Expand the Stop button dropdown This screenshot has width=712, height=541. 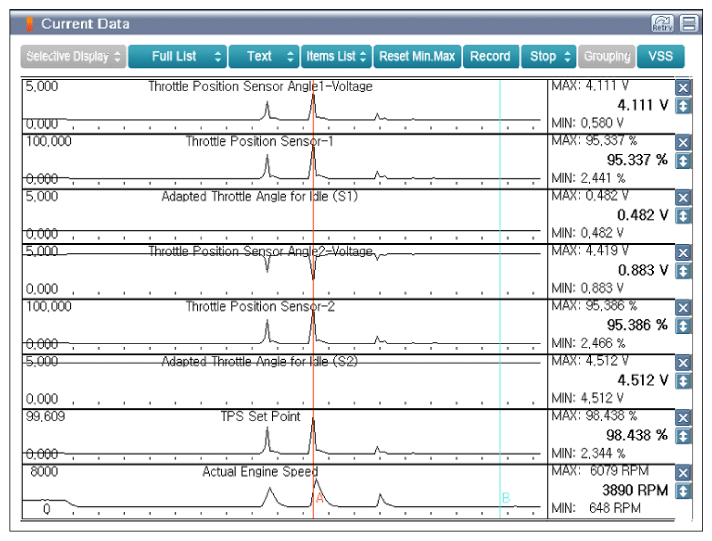(549, 56)
